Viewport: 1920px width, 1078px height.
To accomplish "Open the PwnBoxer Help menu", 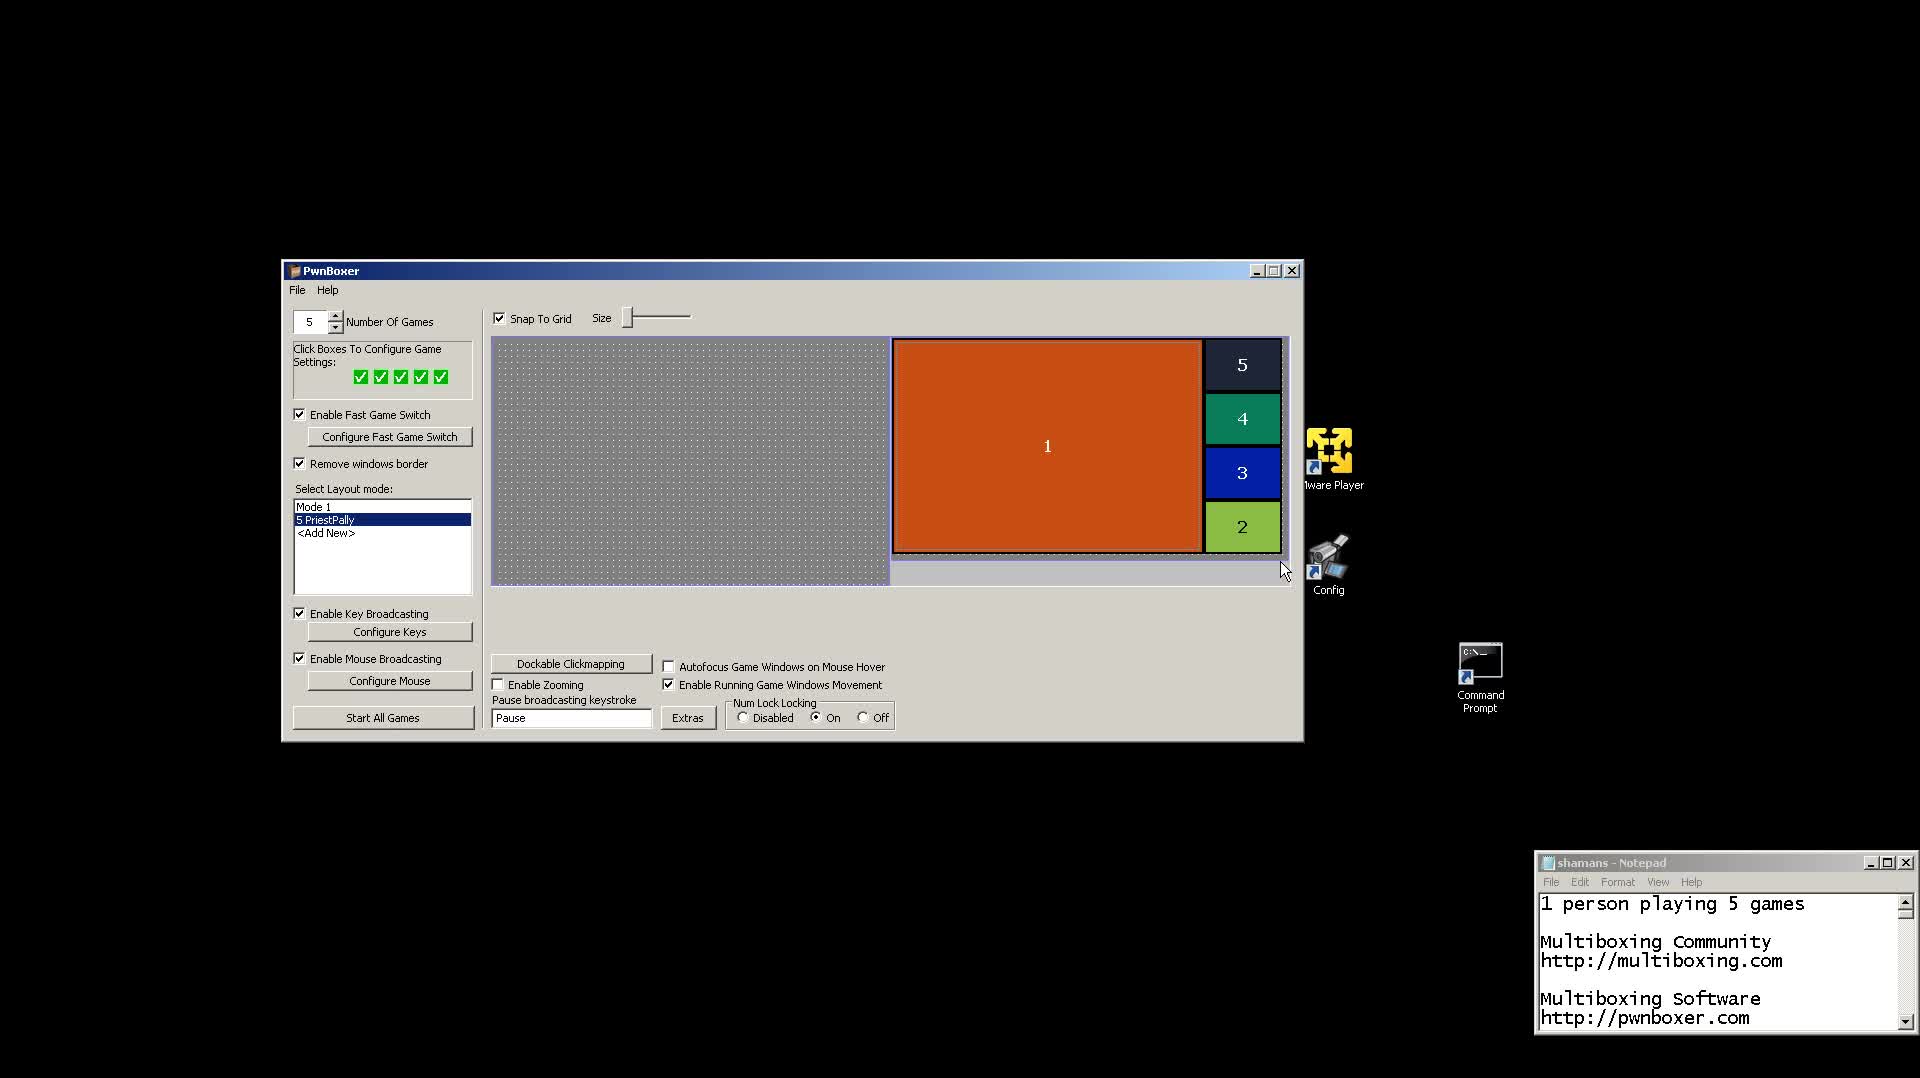I will coord(328,290).
